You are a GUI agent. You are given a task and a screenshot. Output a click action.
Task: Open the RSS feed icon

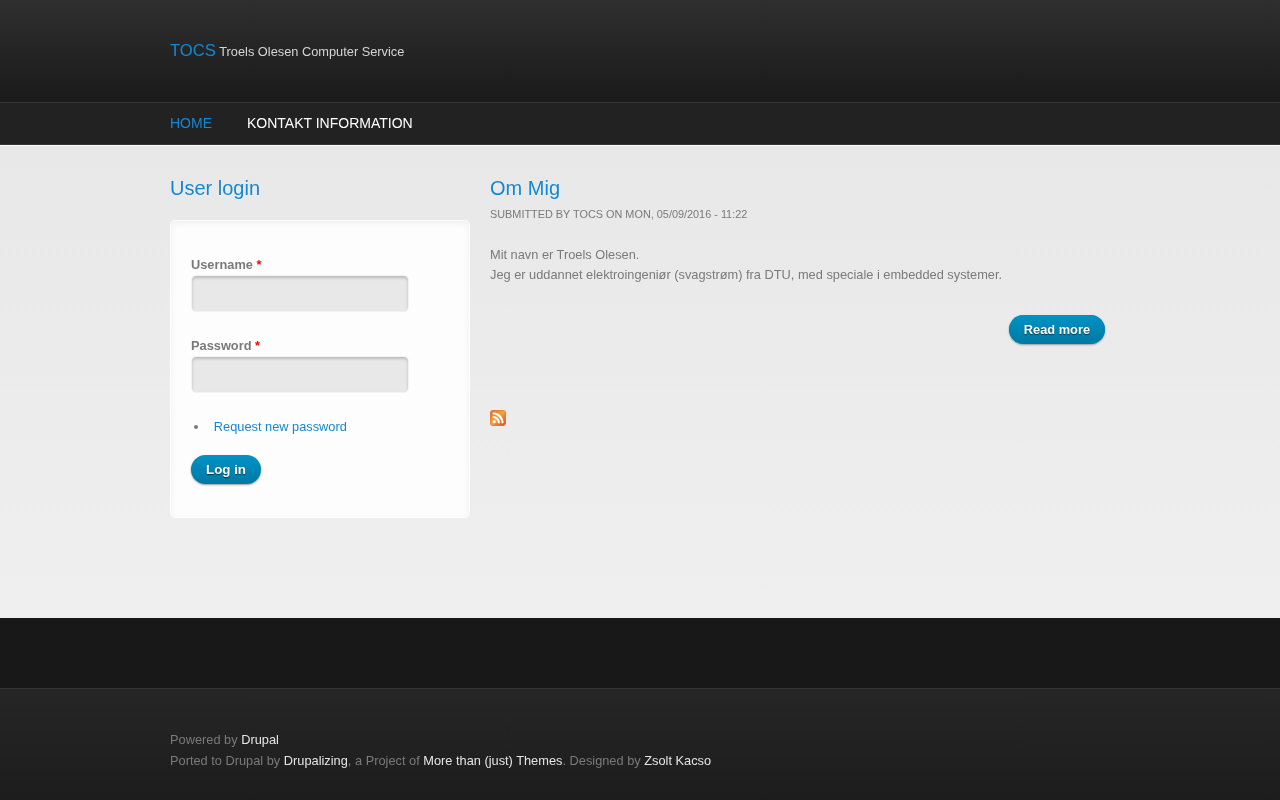(498, 418)
